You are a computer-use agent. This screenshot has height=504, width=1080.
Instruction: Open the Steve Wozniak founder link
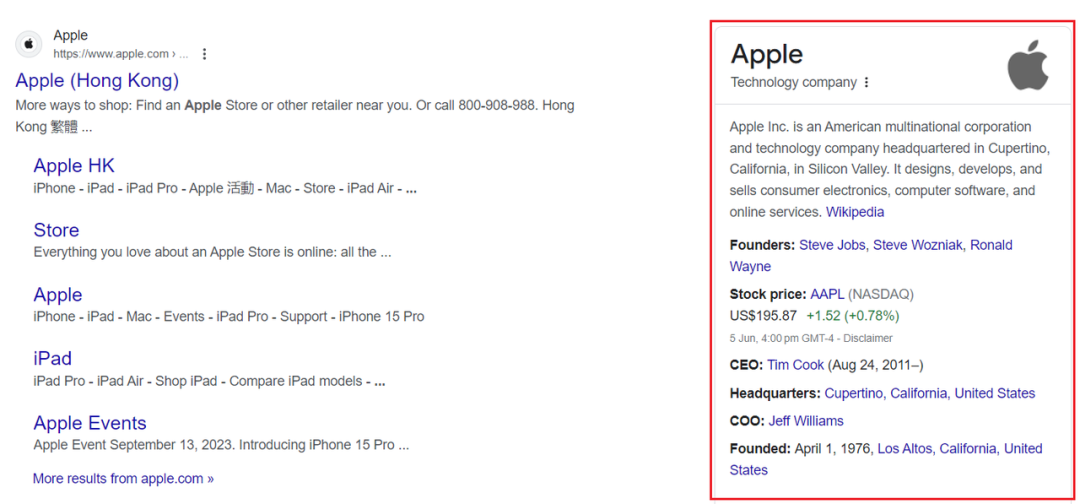pyautogui.click(x=919, y=245)
